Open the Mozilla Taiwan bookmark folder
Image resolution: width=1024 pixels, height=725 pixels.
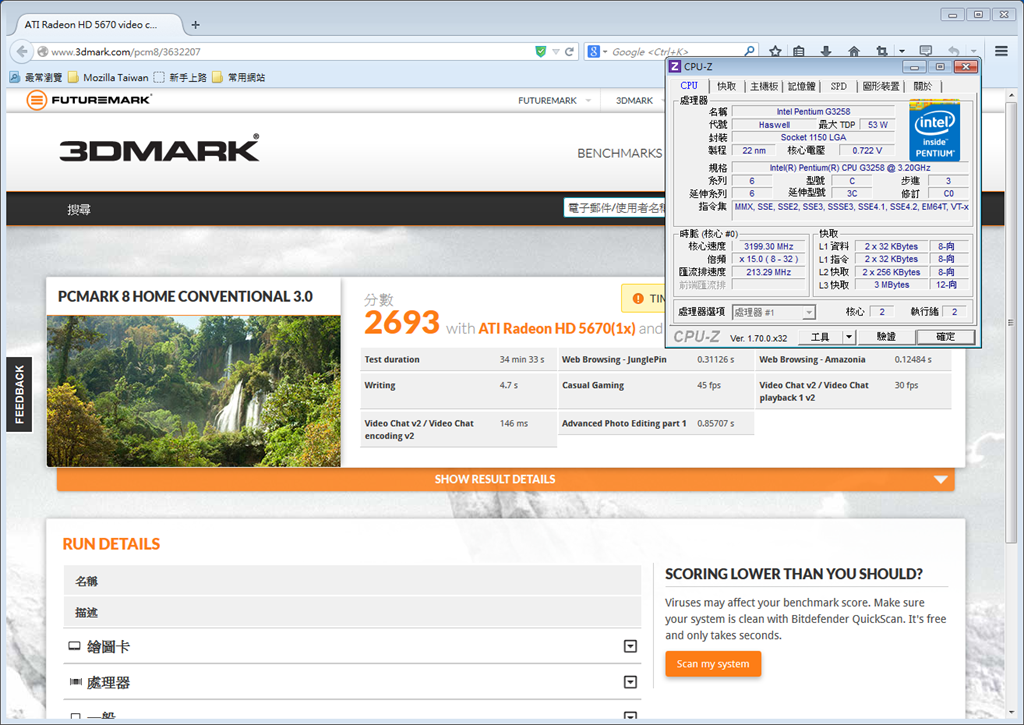pyautogui.click(x=108, y=77)
